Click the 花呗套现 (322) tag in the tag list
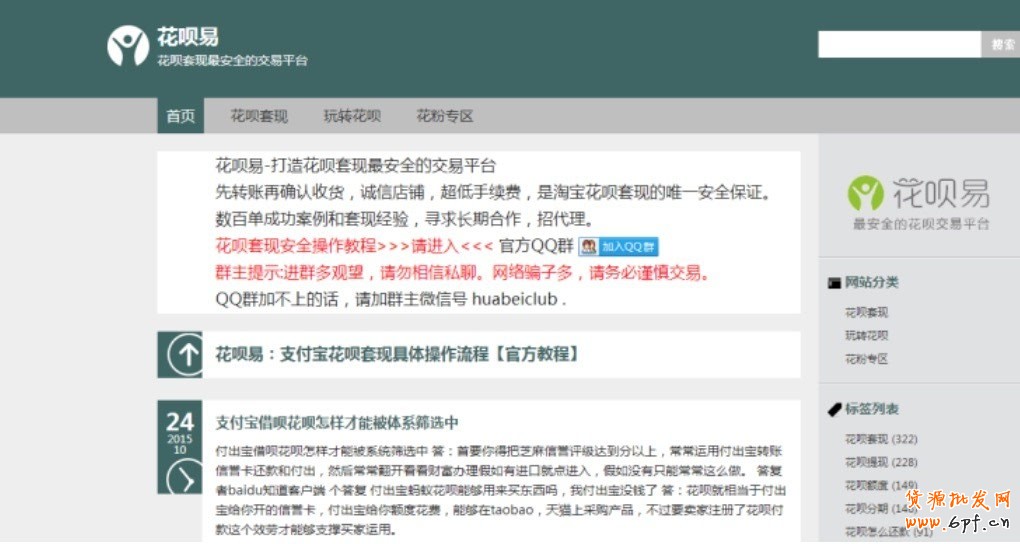 881,438
